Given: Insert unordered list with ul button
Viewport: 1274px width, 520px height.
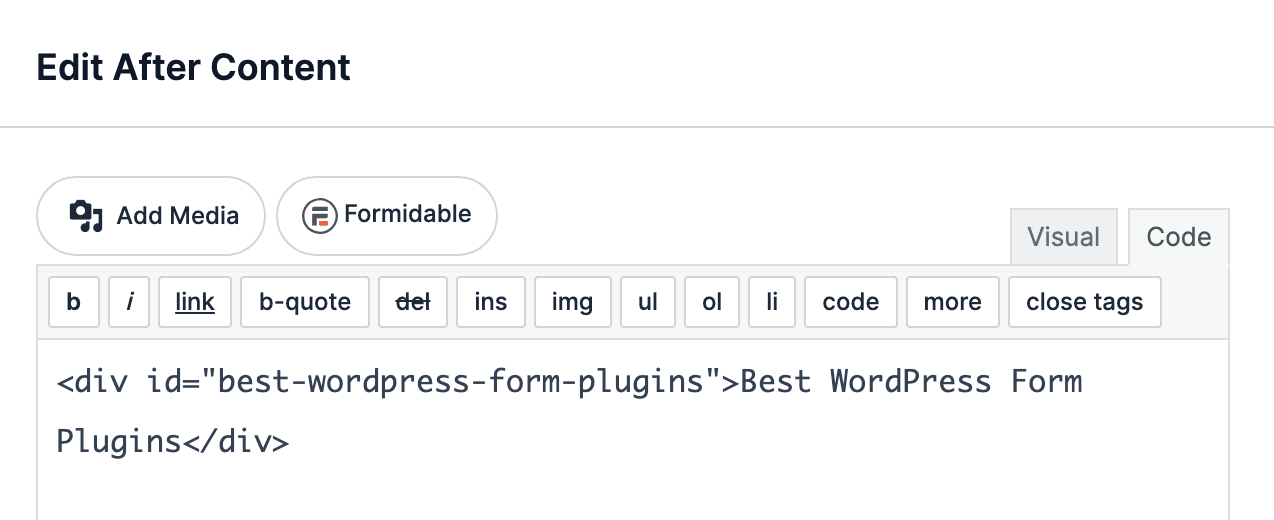Looking at the screenshot, I should 648,302.
